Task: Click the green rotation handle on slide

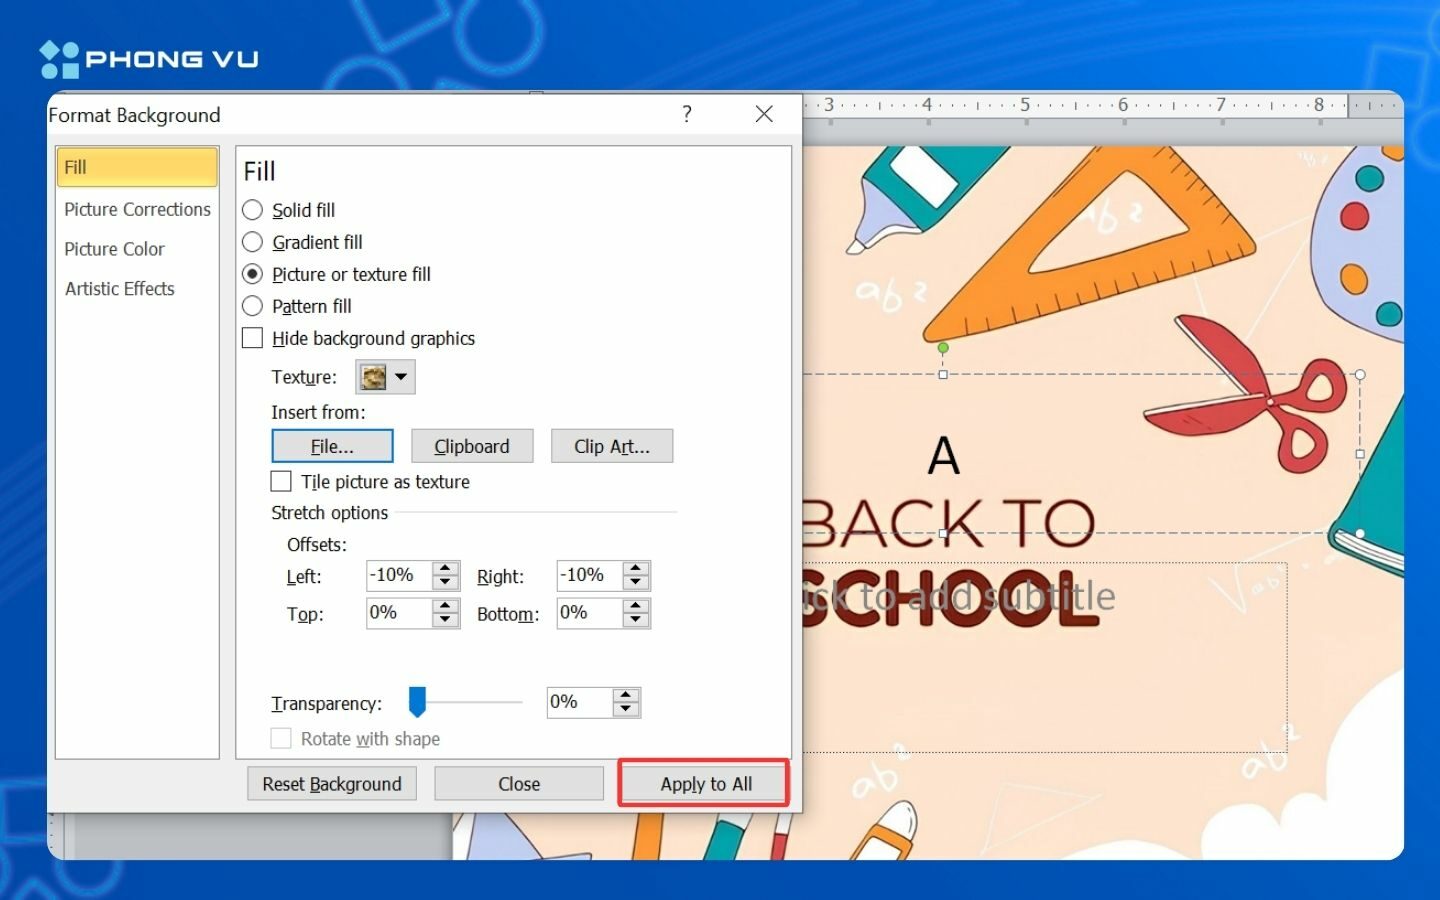Action: point(943,348)
